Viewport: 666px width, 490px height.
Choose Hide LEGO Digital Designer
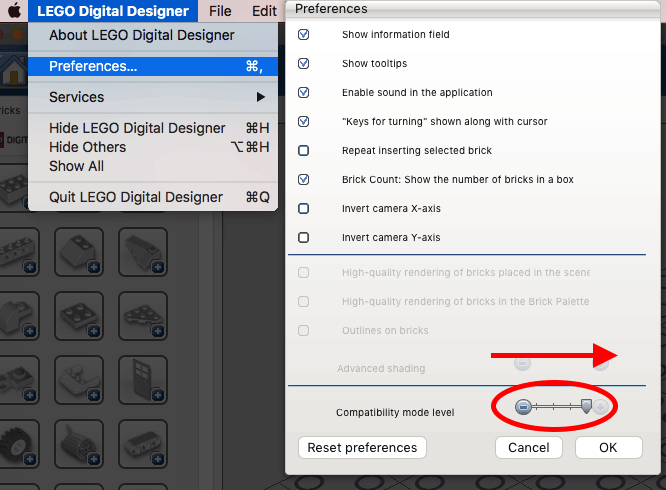(x=153, y=128)
